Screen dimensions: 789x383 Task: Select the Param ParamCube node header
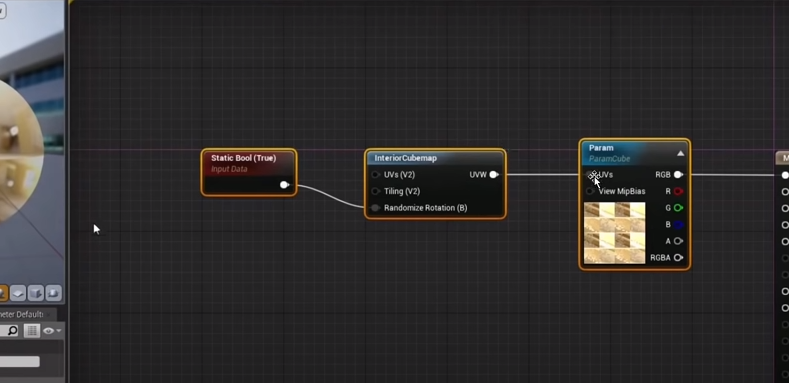tap(634, 152)
